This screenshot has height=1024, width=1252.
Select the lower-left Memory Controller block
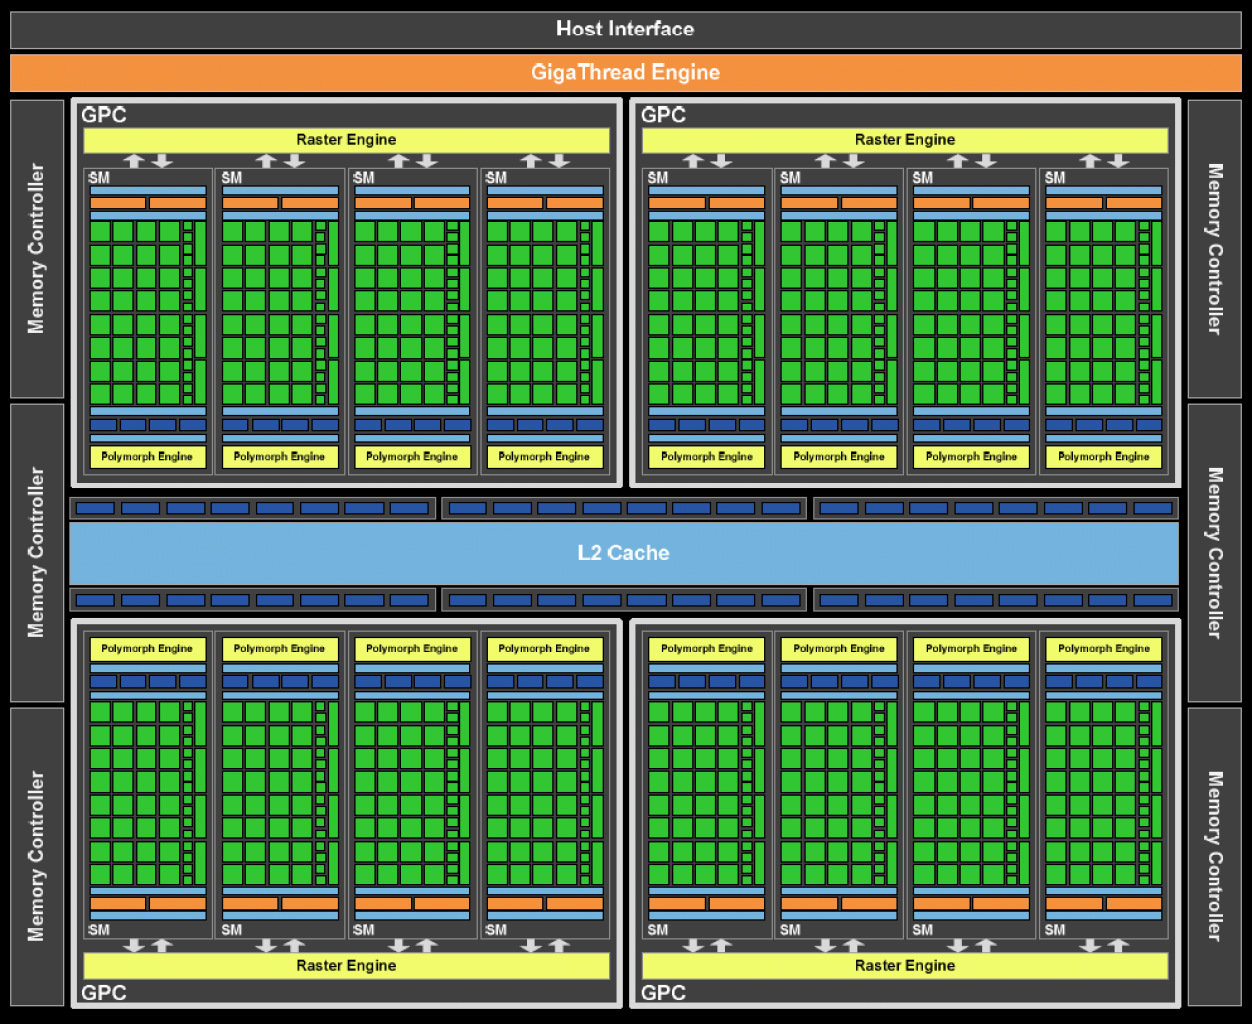point(37,856)
